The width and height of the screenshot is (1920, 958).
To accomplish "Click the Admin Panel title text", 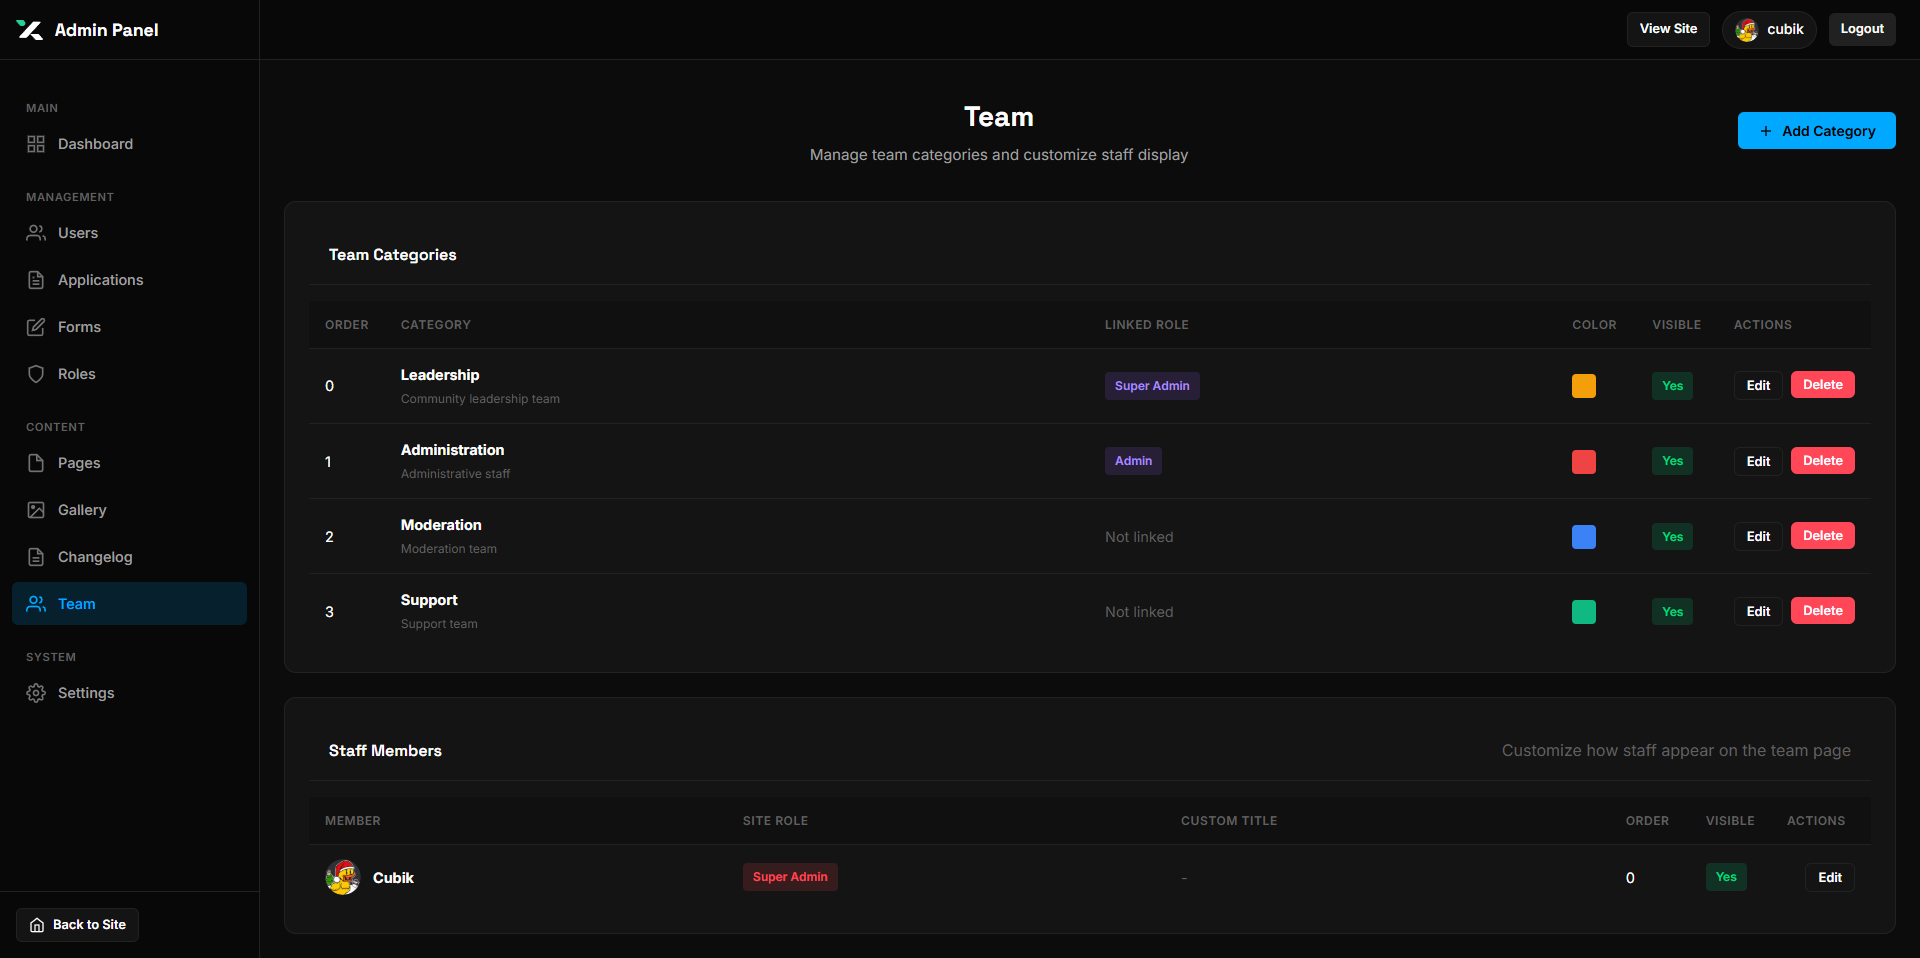I will pyautogui.click(x=106, y=30).
